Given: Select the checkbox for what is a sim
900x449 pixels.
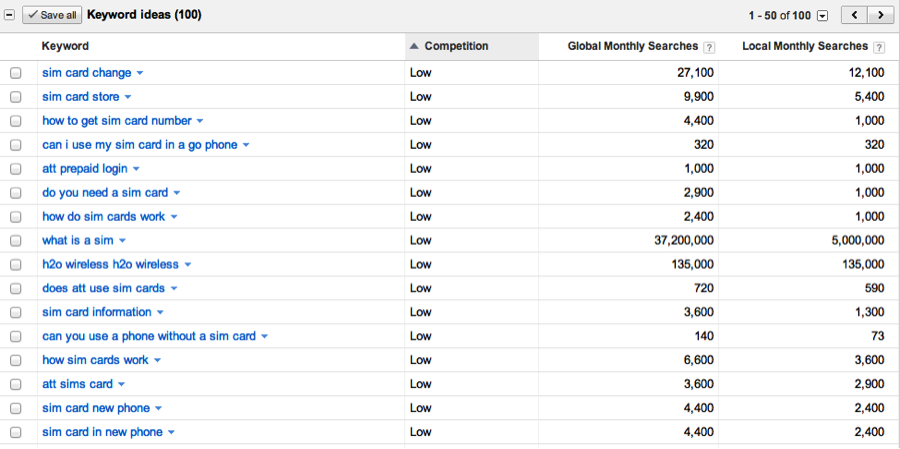Looking at the screenshot, I should point(15,241).
